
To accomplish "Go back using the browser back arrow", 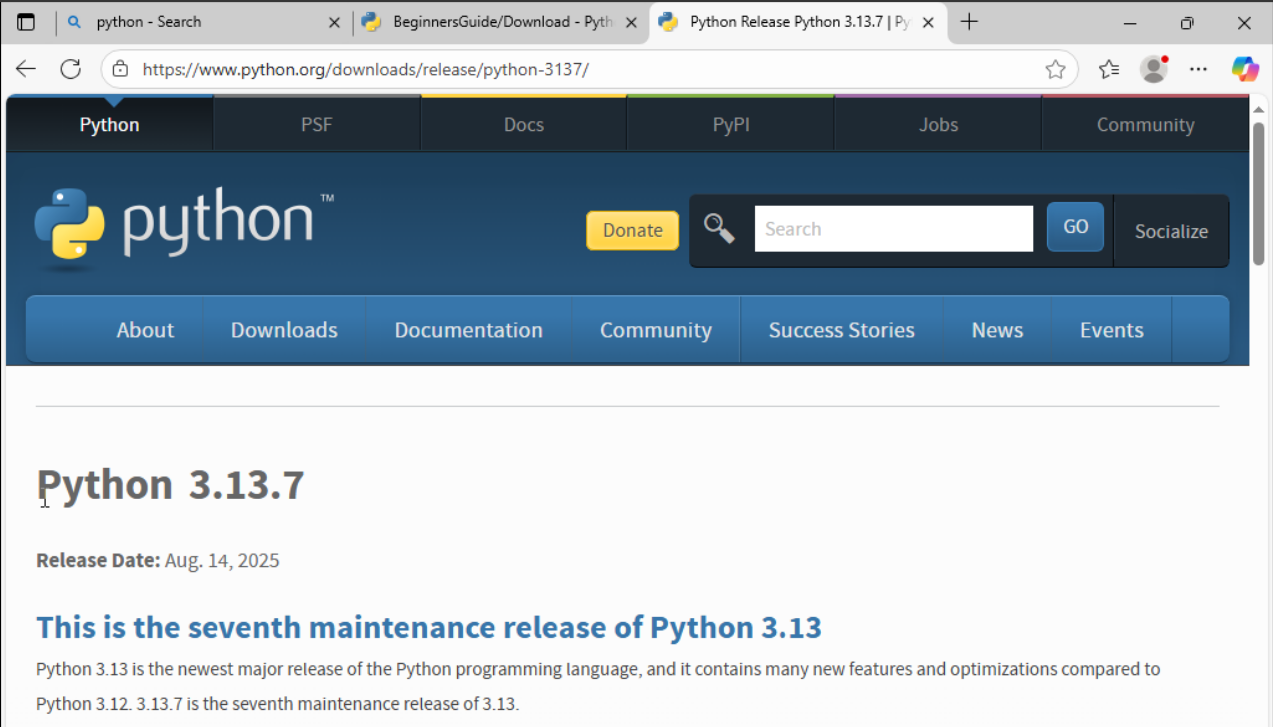I will (x=24, y=68).
